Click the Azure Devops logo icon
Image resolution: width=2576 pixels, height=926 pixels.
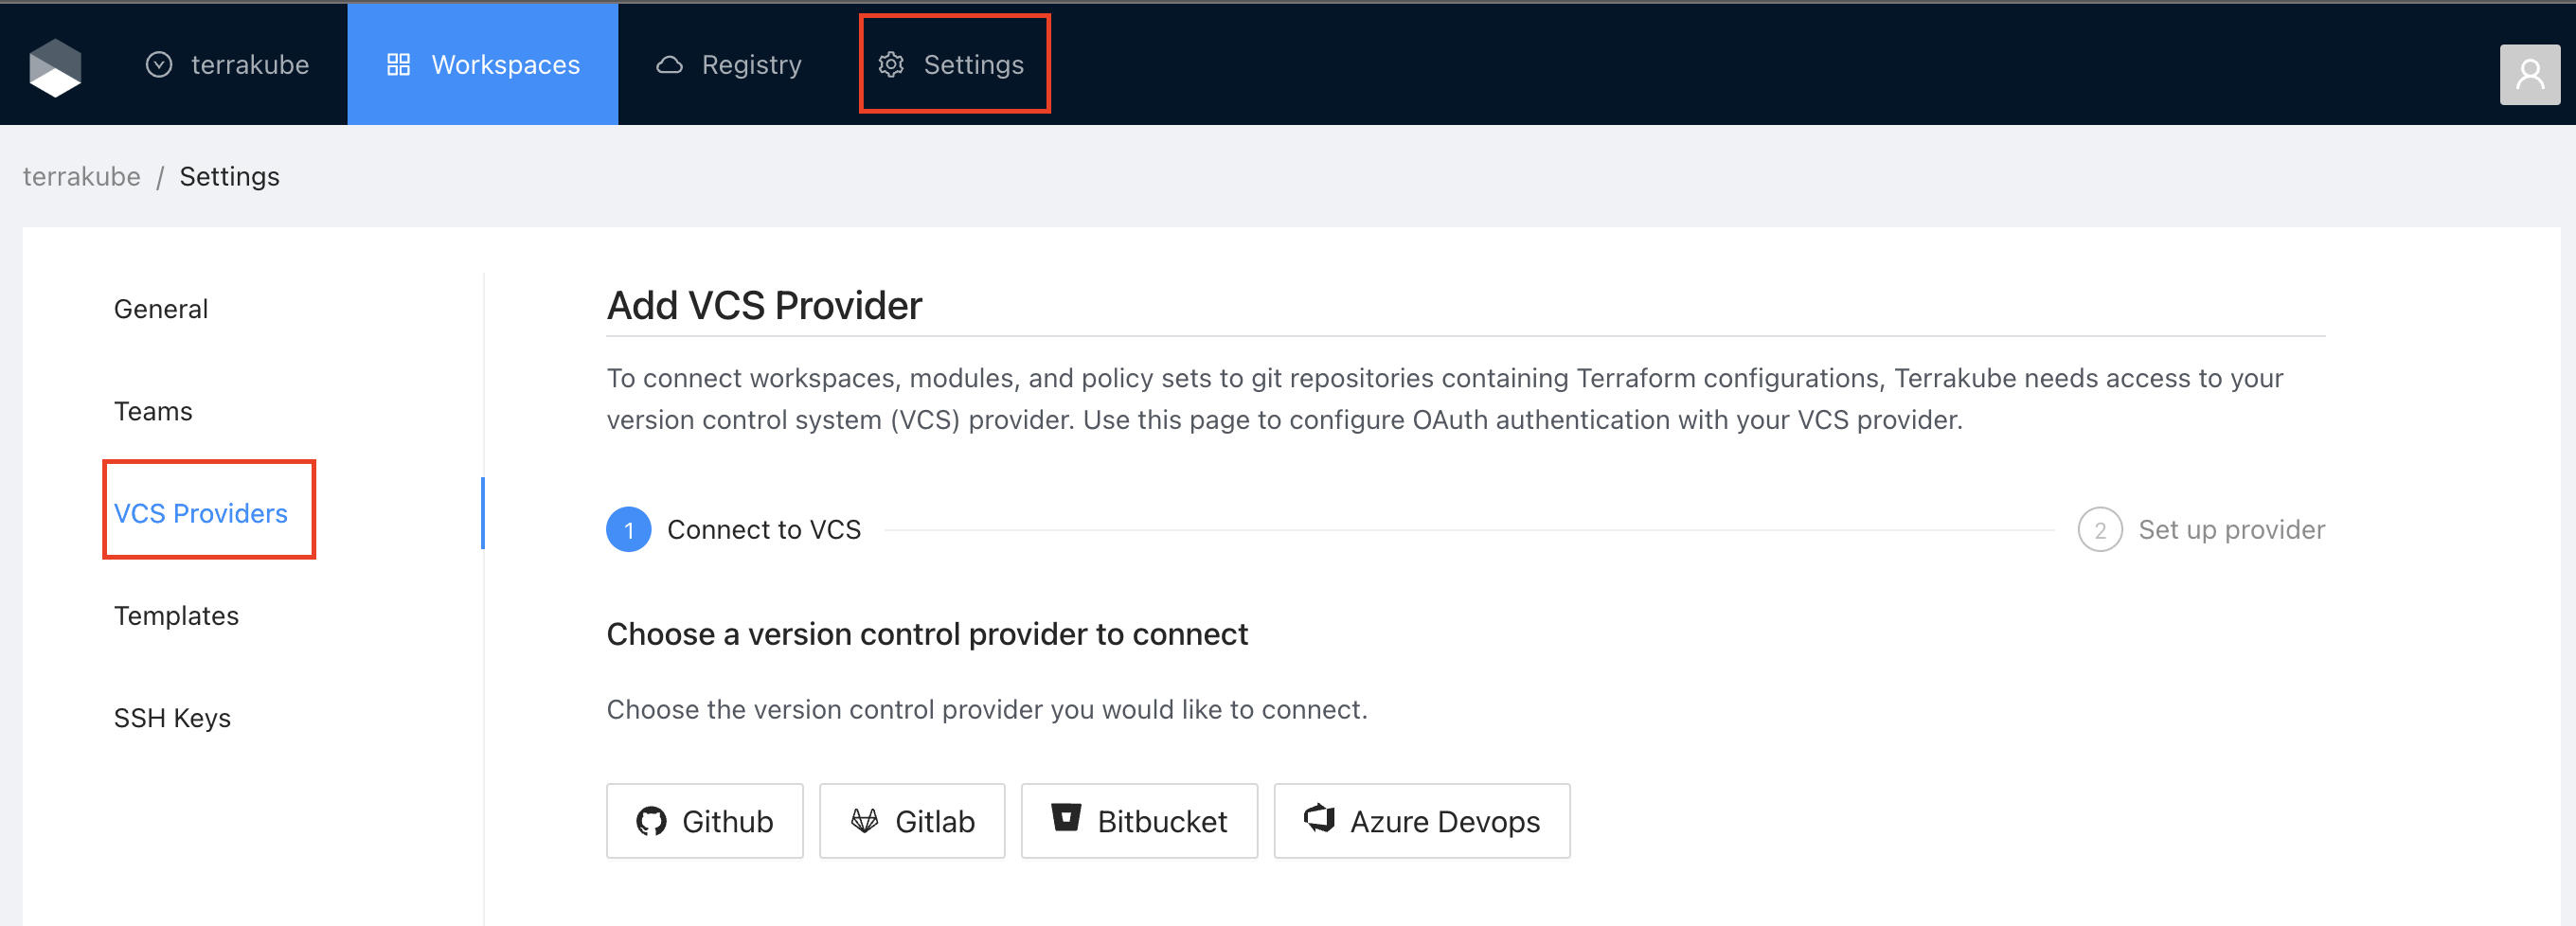pyautogui.click(x=1319, y=818)
